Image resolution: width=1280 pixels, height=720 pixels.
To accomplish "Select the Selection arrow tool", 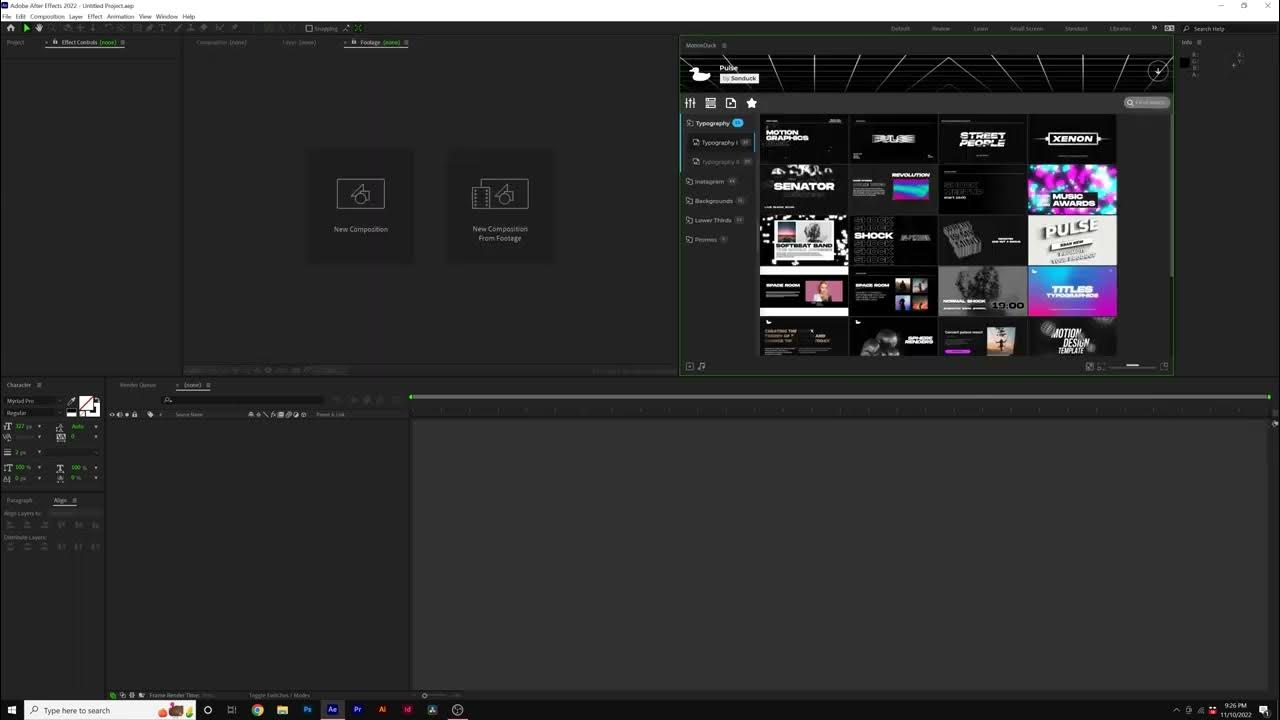I will coord(26,28).
